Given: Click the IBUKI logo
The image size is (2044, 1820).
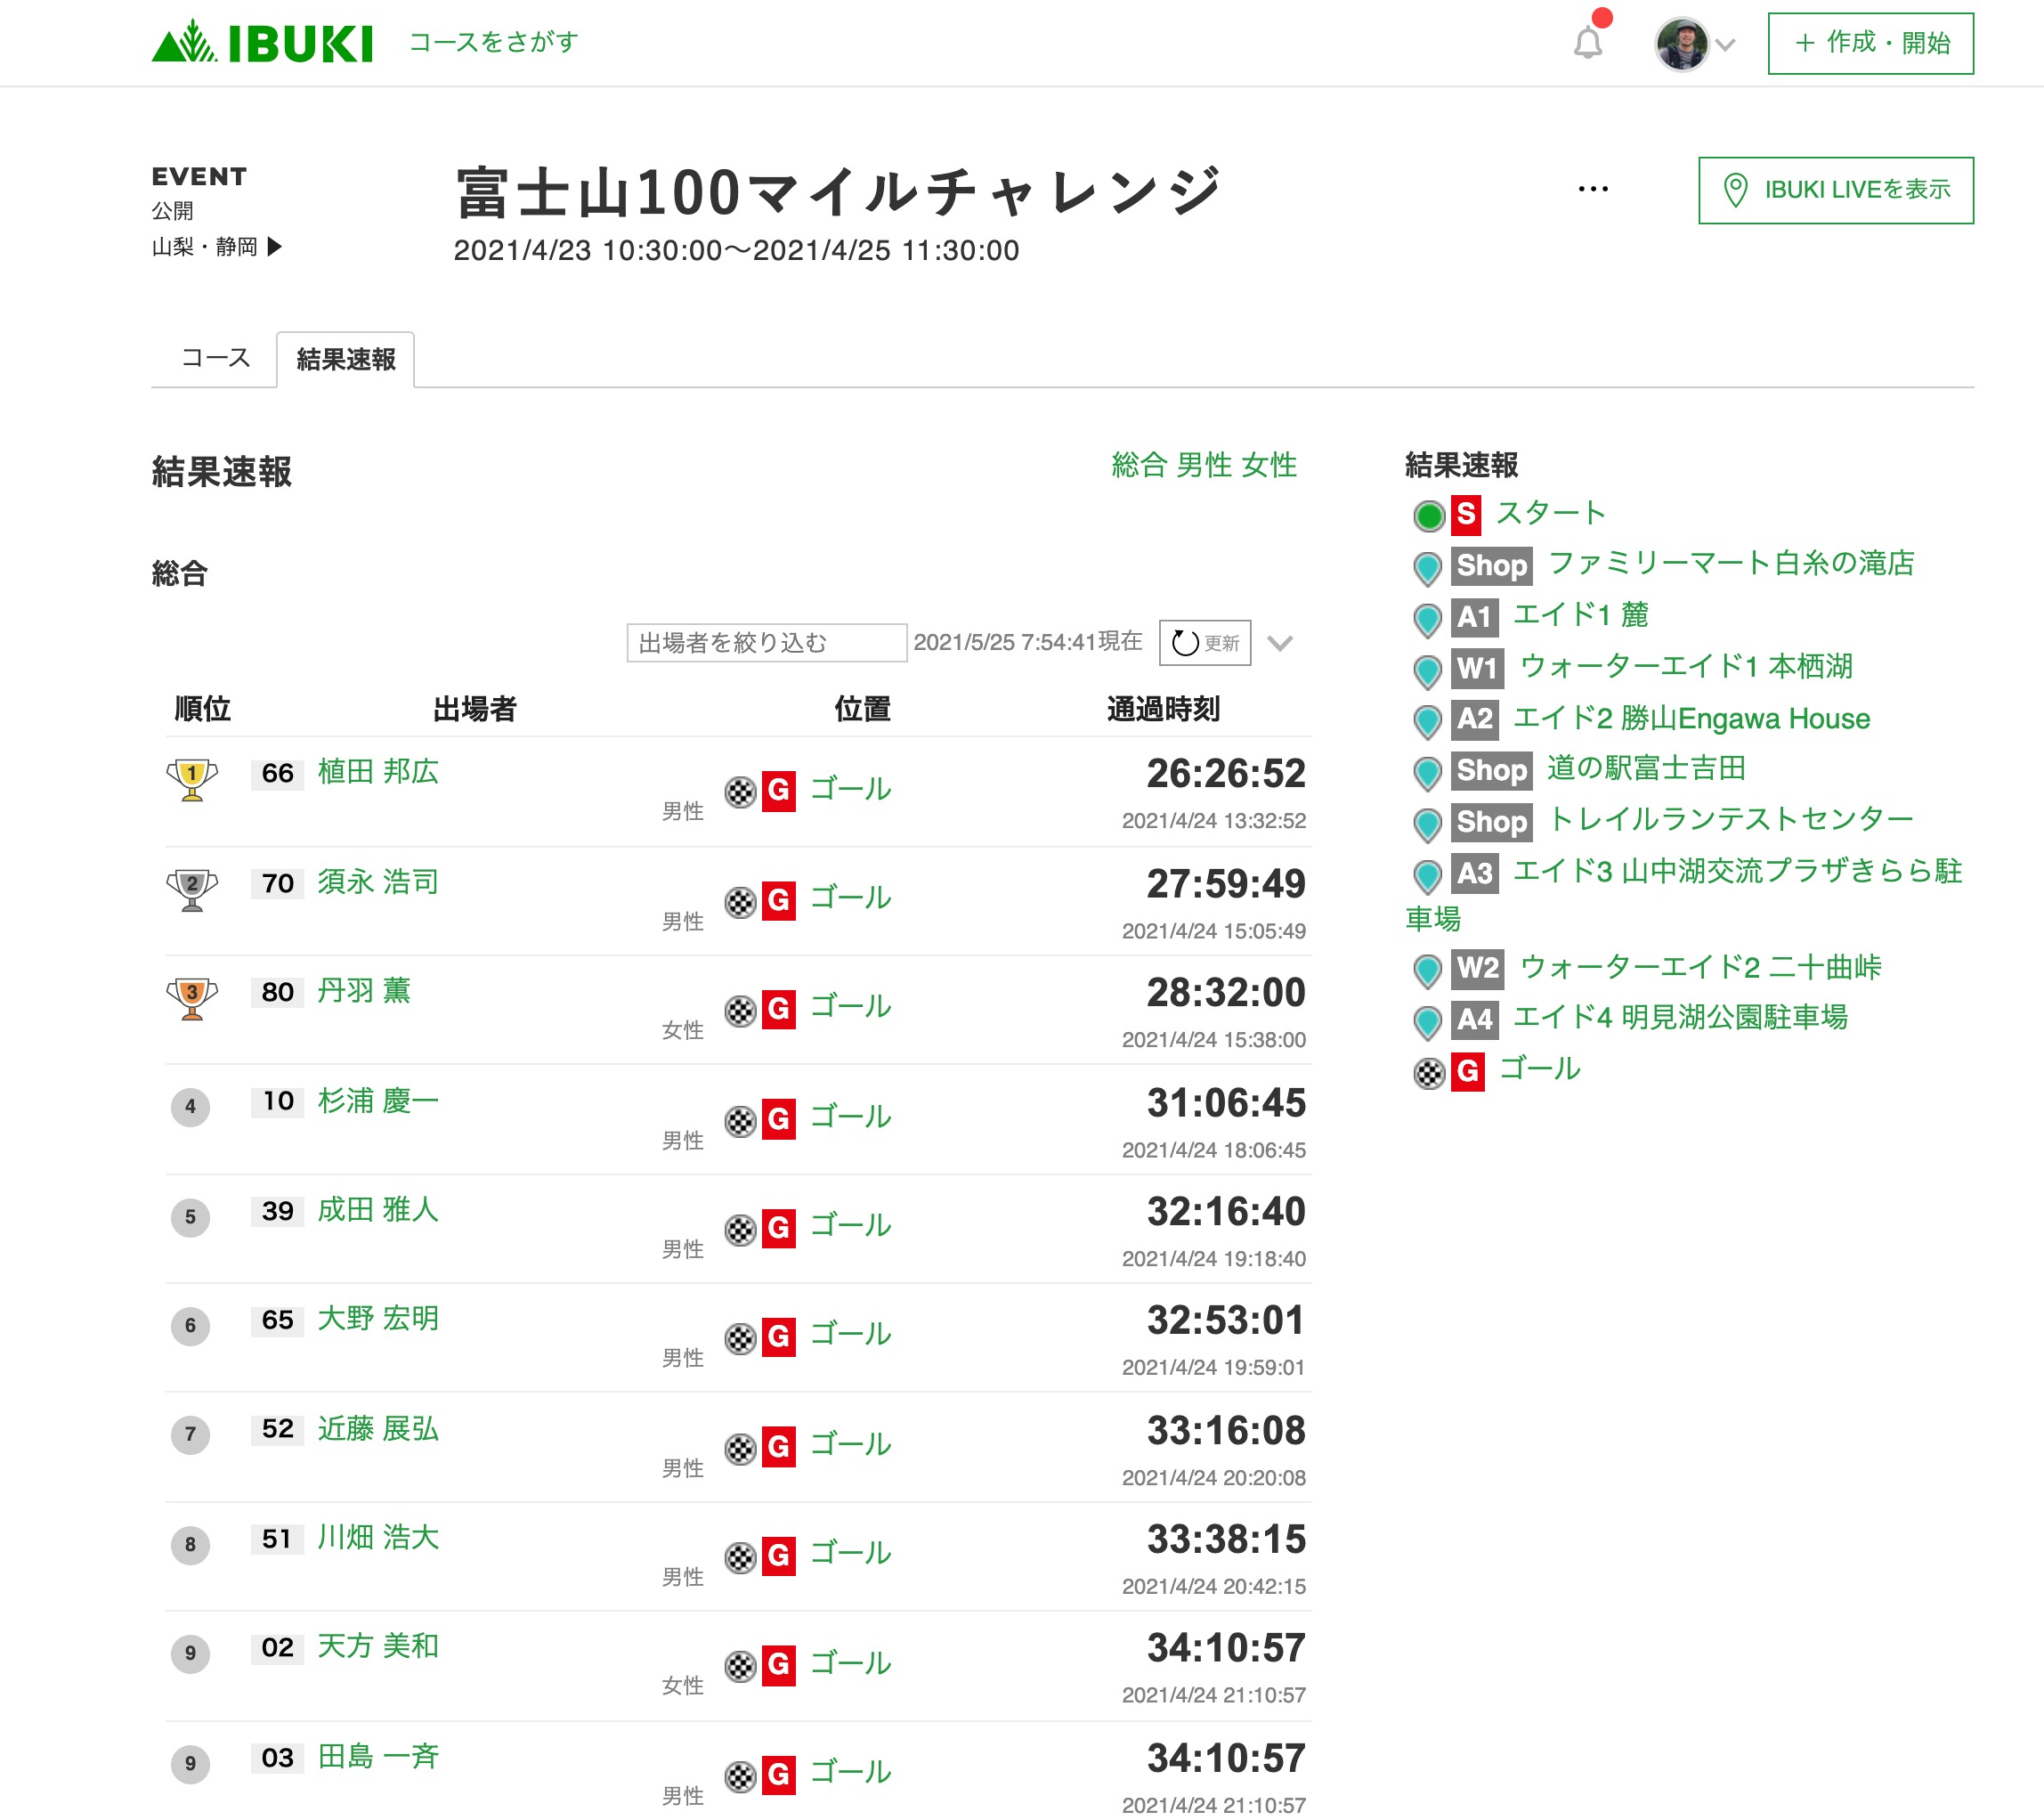Looking at the screenshot, I should click(262, 43).
